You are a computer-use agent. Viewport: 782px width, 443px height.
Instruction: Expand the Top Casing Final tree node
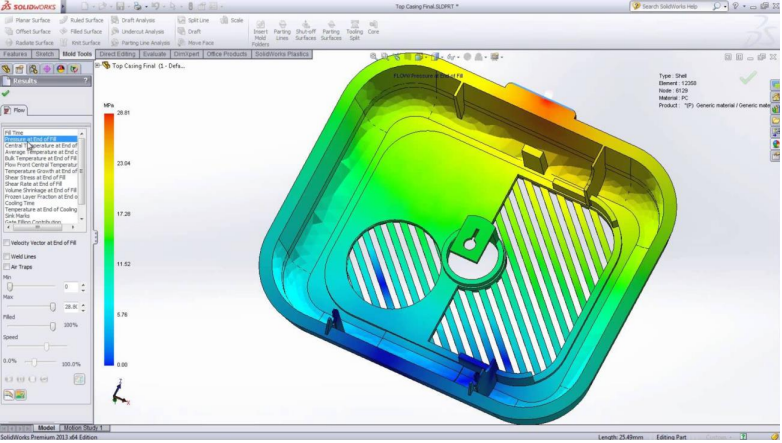(x=98, y=65)
